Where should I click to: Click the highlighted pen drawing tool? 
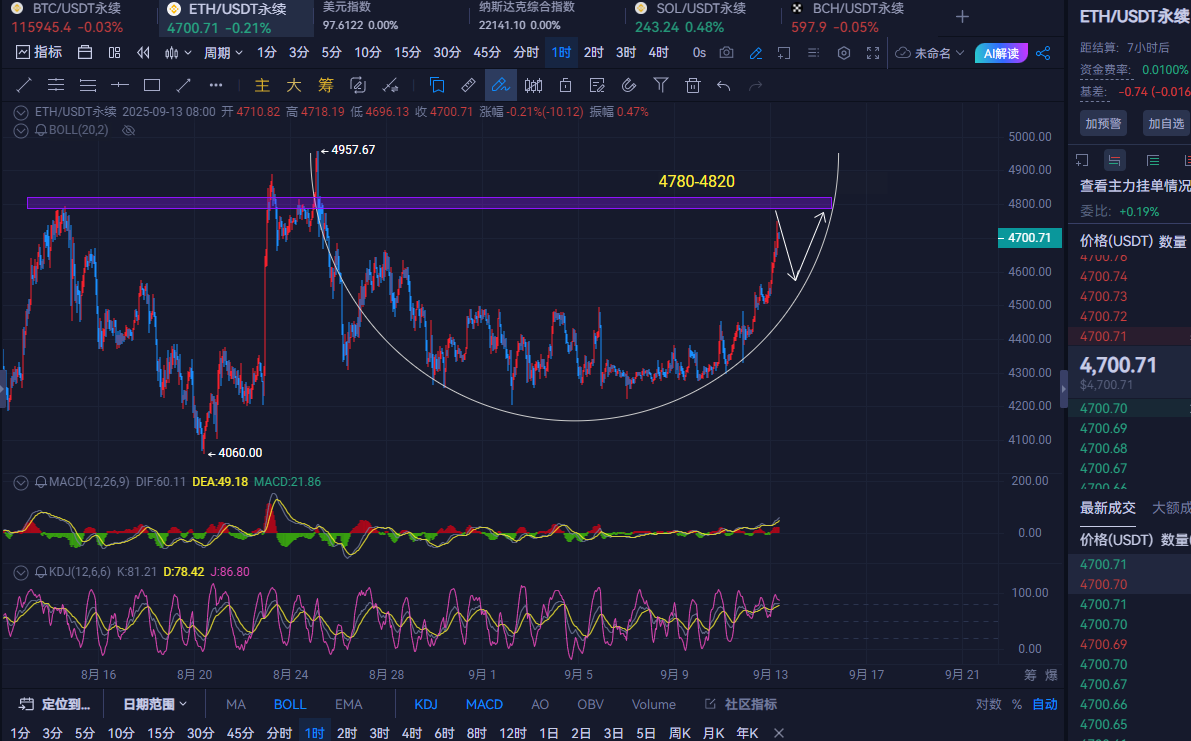(501, 85)
